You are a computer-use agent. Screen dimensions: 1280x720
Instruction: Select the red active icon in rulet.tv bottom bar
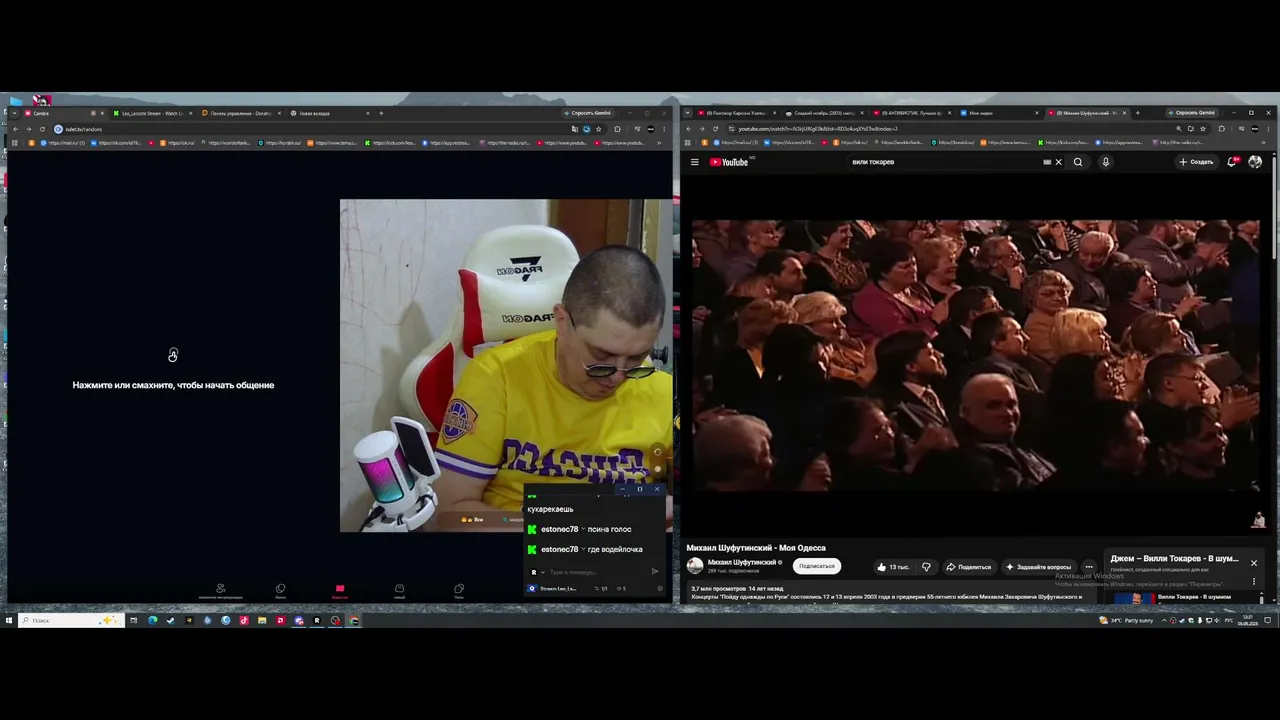pos(340,590)
